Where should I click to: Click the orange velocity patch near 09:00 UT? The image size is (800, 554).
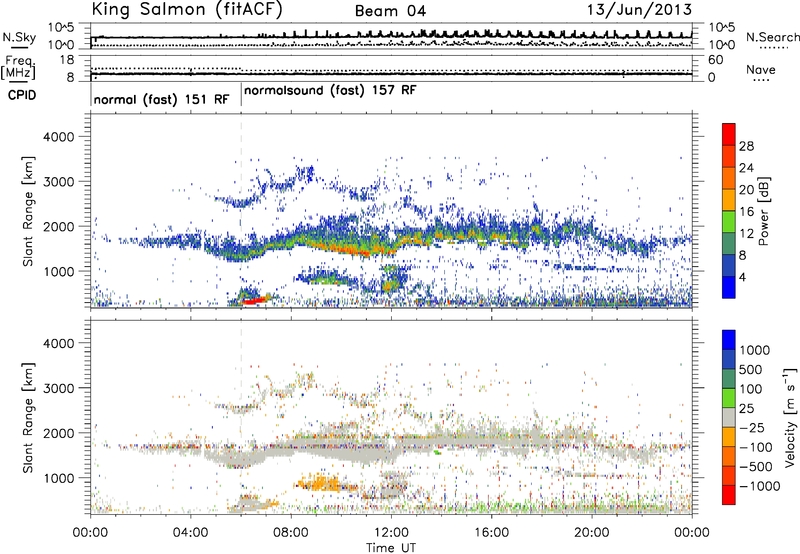318,482
